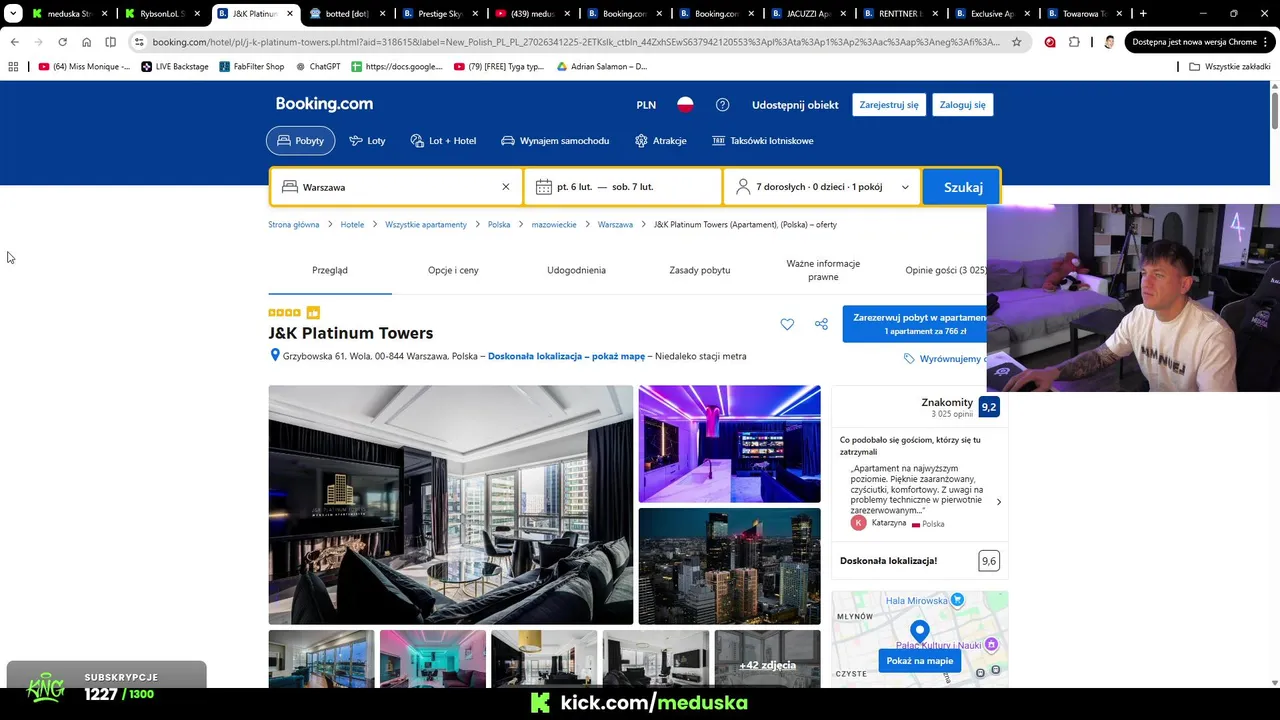
Task: Show next guest review with arrow
Action: coord(998,502)
